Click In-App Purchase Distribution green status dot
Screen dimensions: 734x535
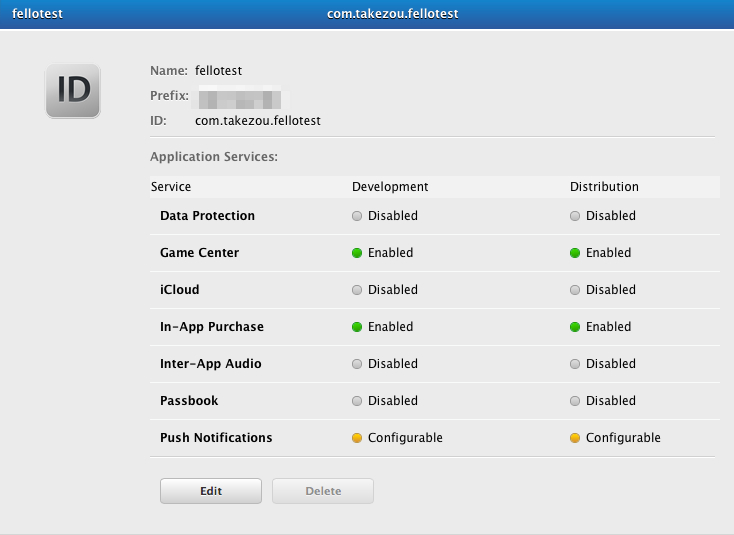click(x=575, y=327)
